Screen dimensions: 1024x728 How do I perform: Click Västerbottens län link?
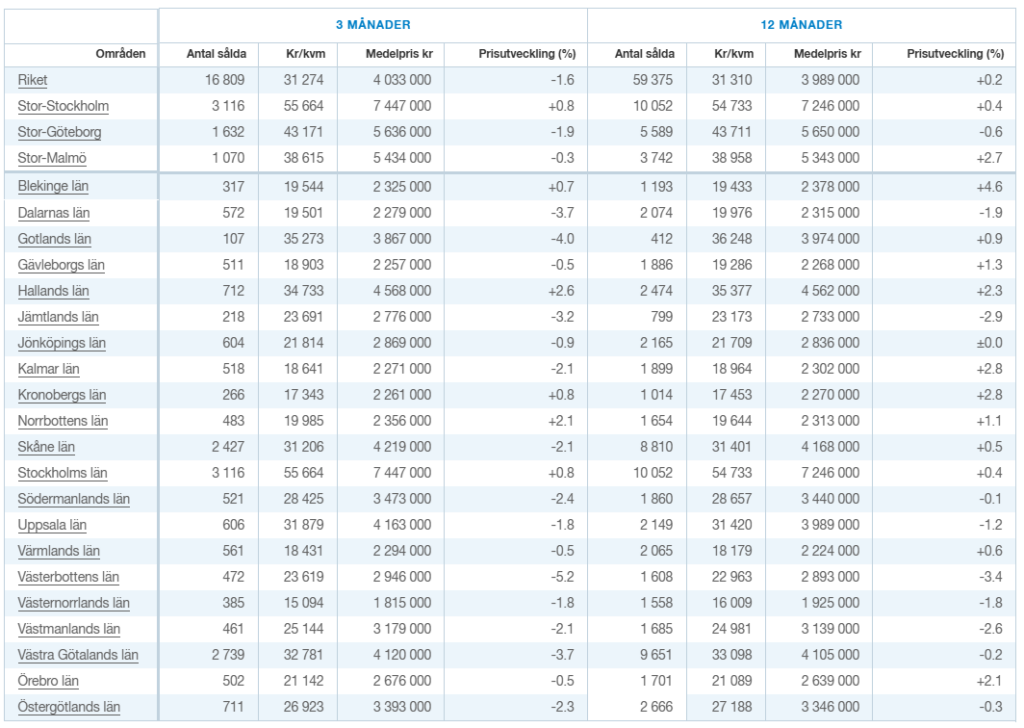tap(68, 577)
